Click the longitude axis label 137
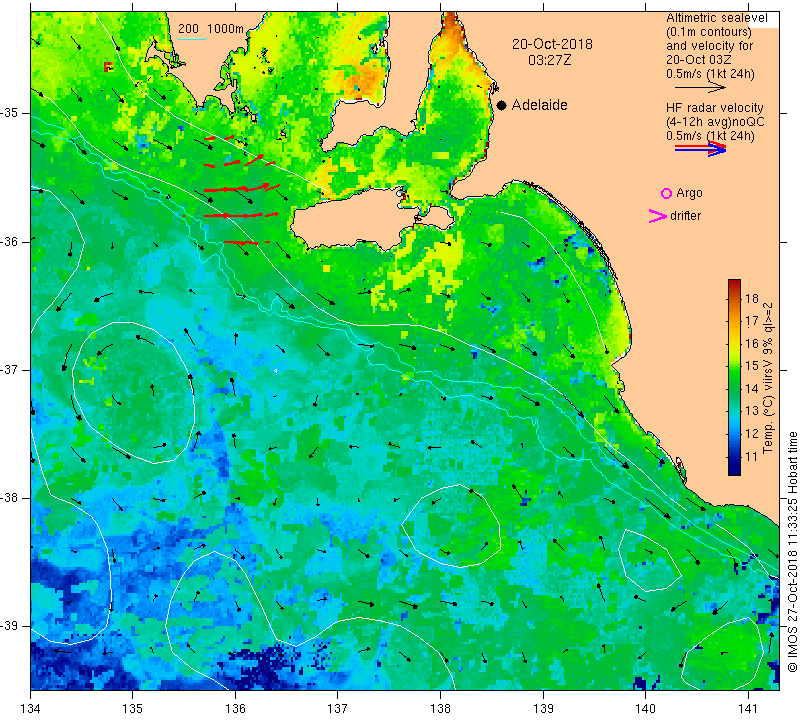The image size is (800, 720). (x=338, y=709)
